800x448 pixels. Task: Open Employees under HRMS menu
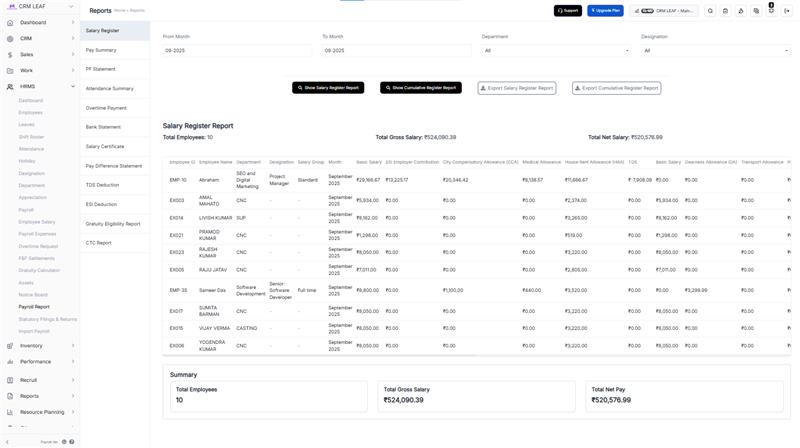(x=31, y=113)
